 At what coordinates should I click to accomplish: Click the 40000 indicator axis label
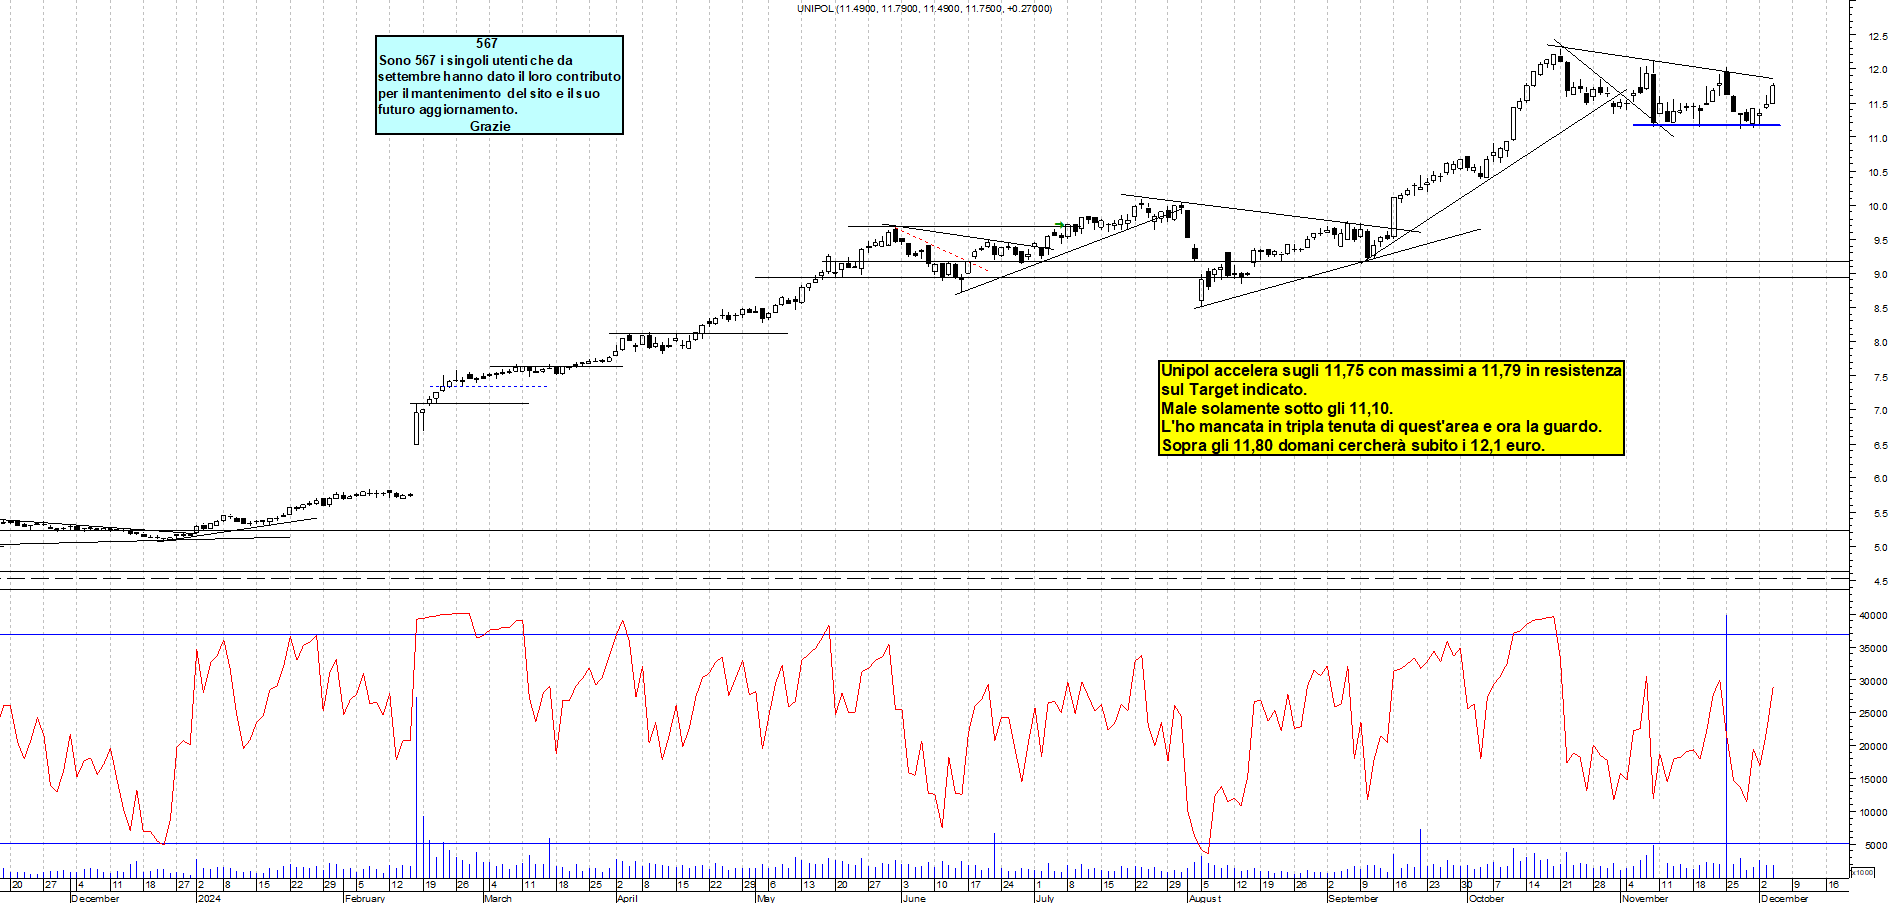pyautogui.click(x=1873, y=615)
